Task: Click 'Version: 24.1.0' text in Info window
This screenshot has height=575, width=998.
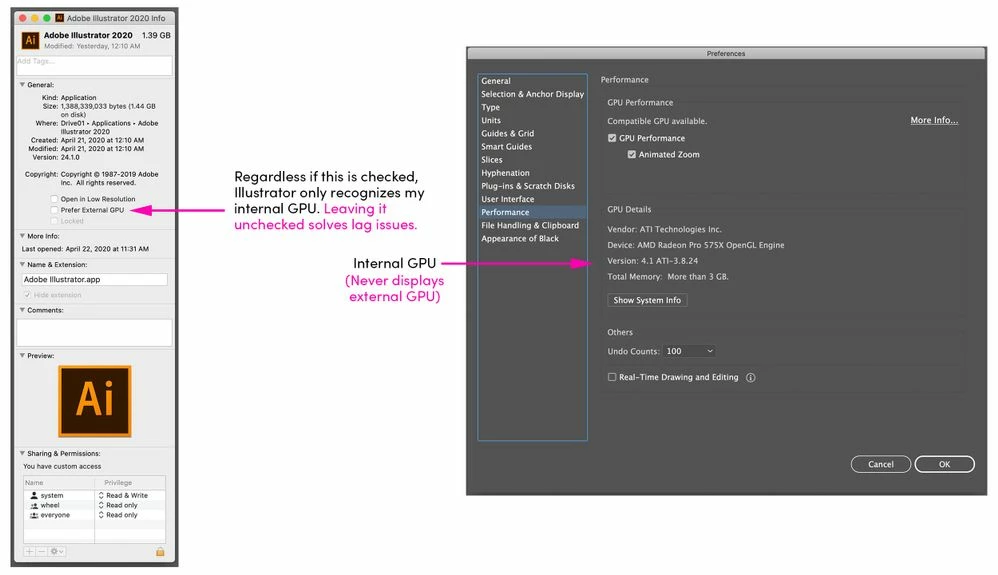Action: (x=56, y=157)
